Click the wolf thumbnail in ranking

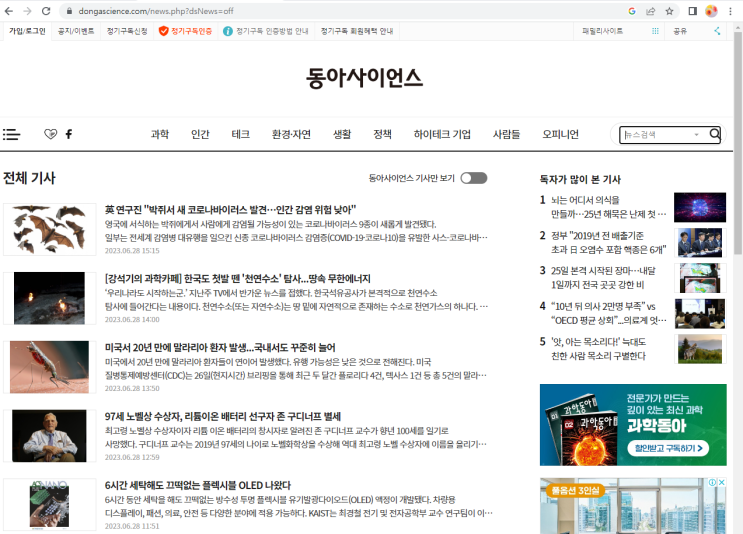pyautogui.click(x=700, y=349)
